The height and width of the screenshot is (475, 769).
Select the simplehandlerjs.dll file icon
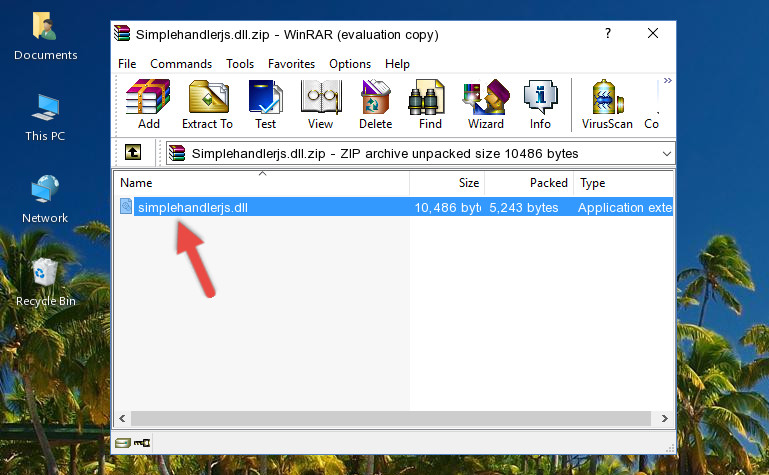click(x=126, y=206)
